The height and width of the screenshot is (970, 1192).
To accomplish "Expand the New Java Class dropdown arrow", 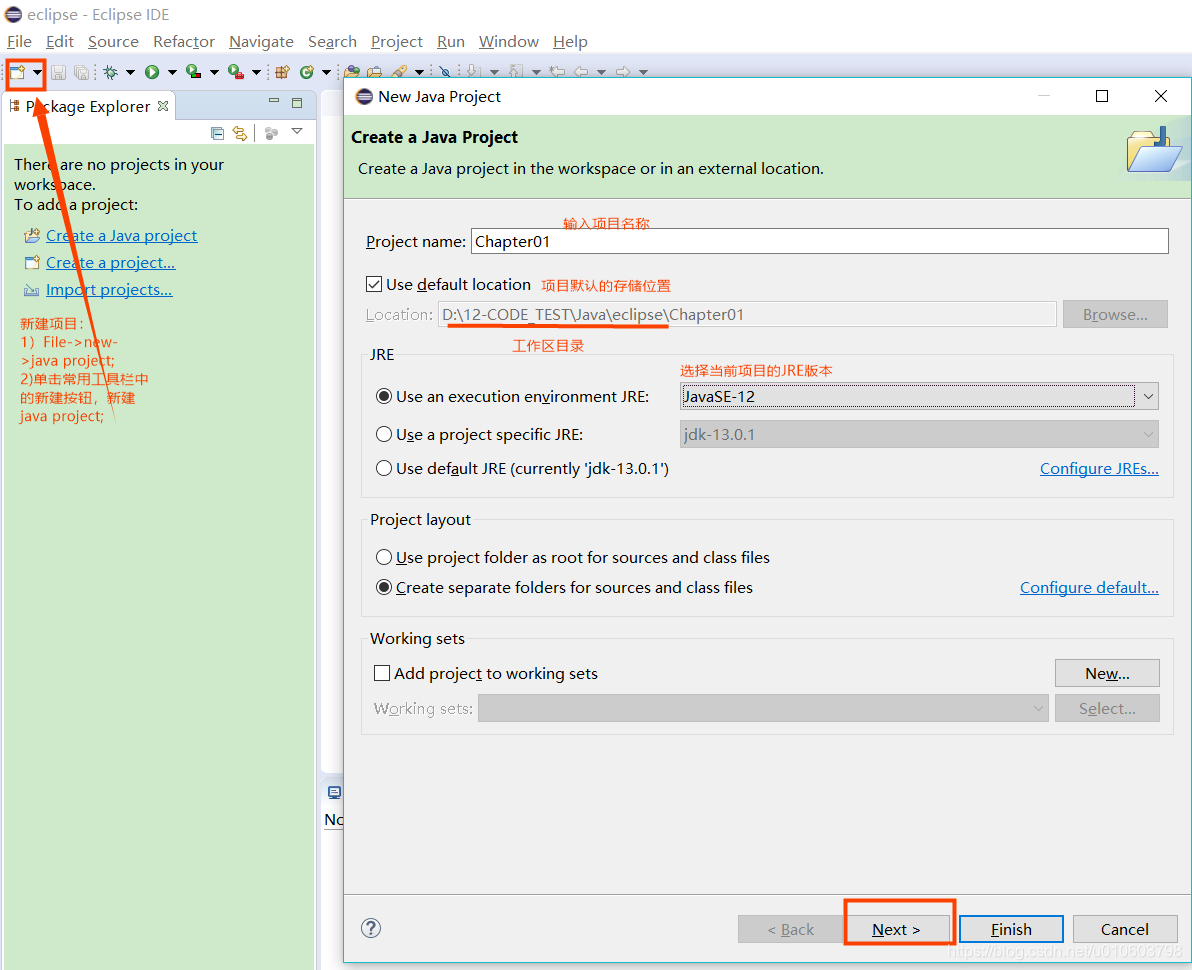I will point(326,72).
